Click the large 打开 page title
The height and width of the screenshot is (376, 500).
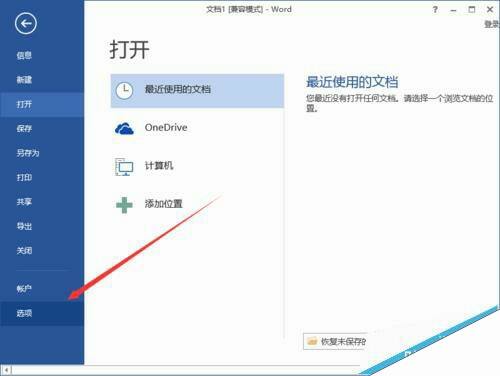click(x=130, y=50)
